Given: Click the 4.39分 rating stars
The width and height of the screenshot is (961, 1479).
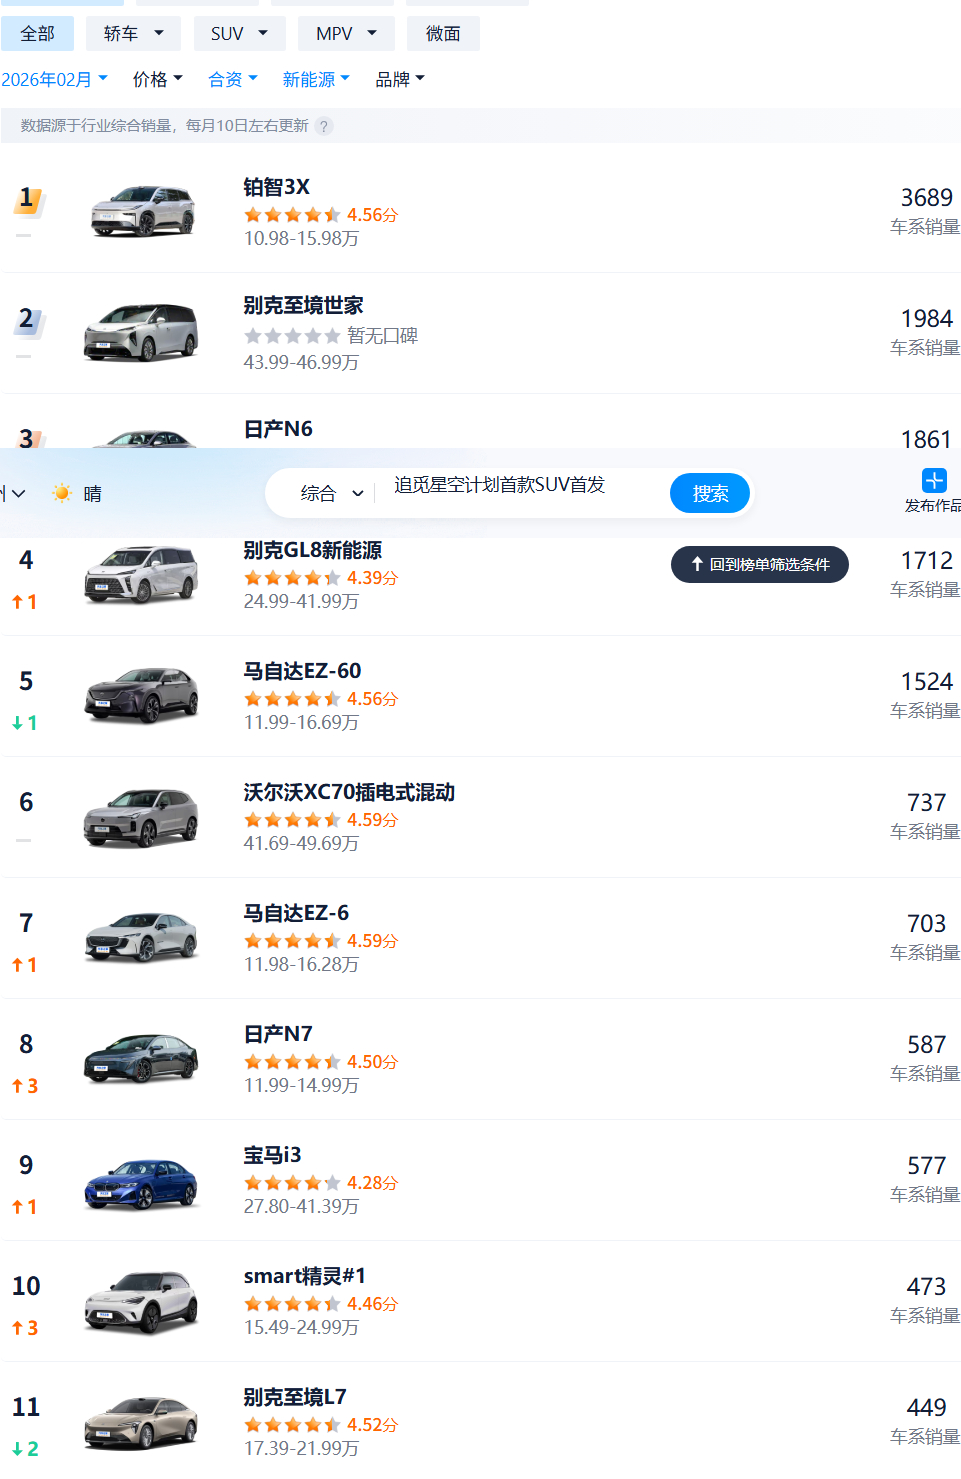Looking at the screenshot, I should [292, 578].
